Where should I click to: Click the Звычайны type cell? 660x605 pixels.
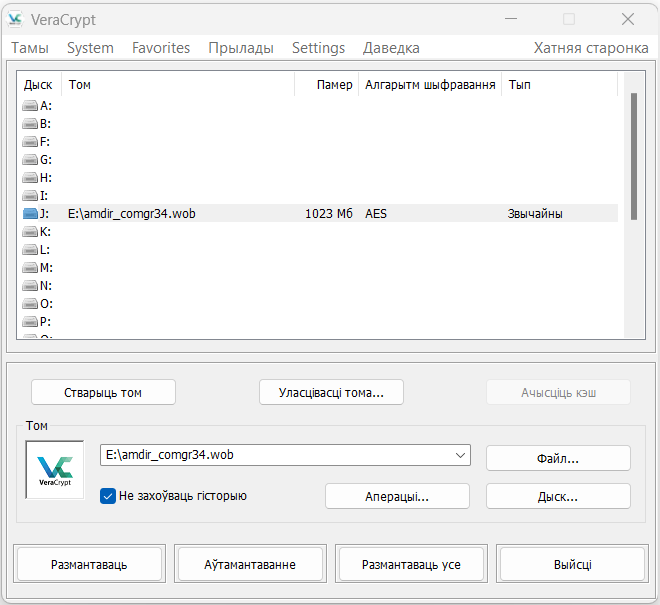[535, 214]
